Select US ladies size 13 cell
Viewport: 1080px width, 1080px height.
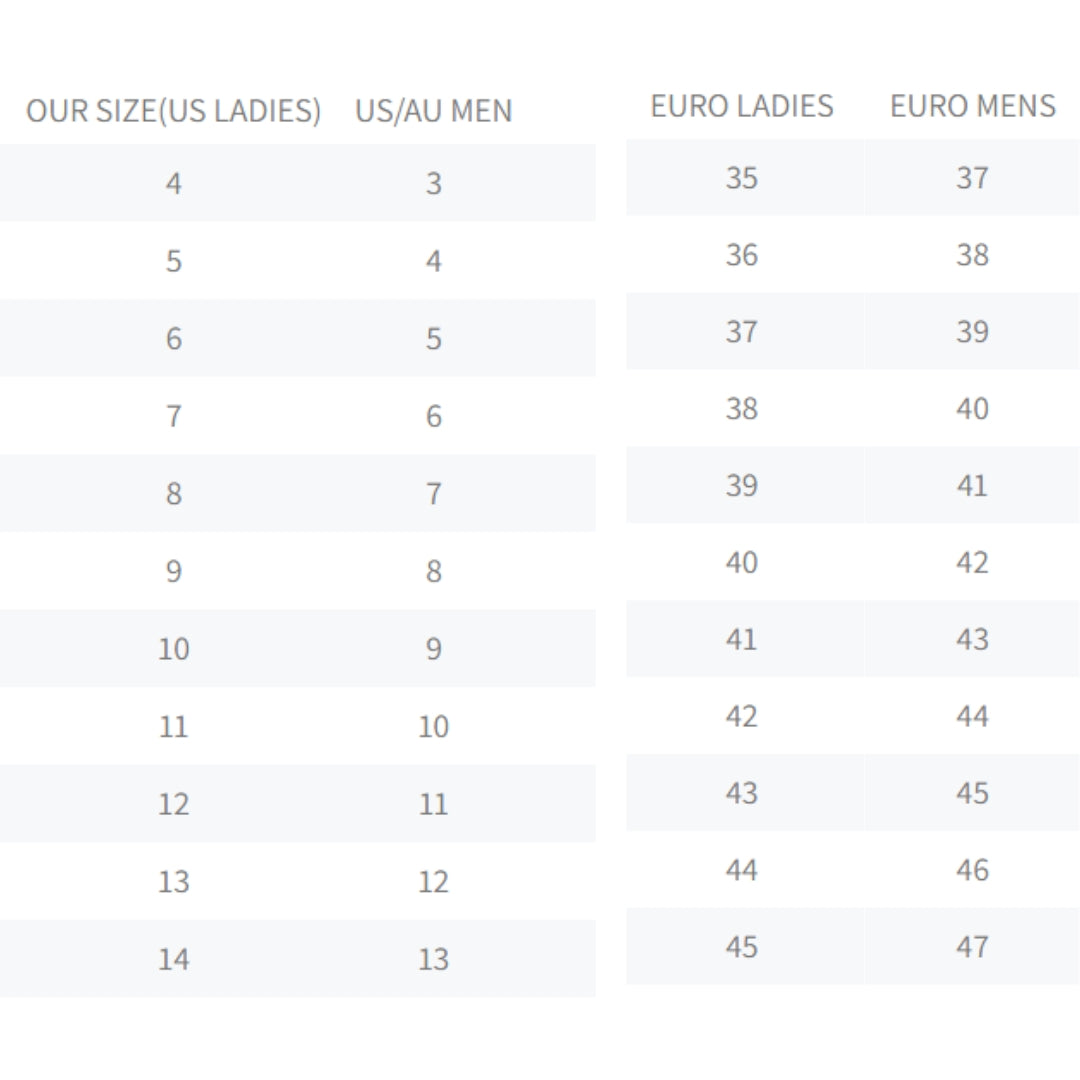click(x=174, y=882)
